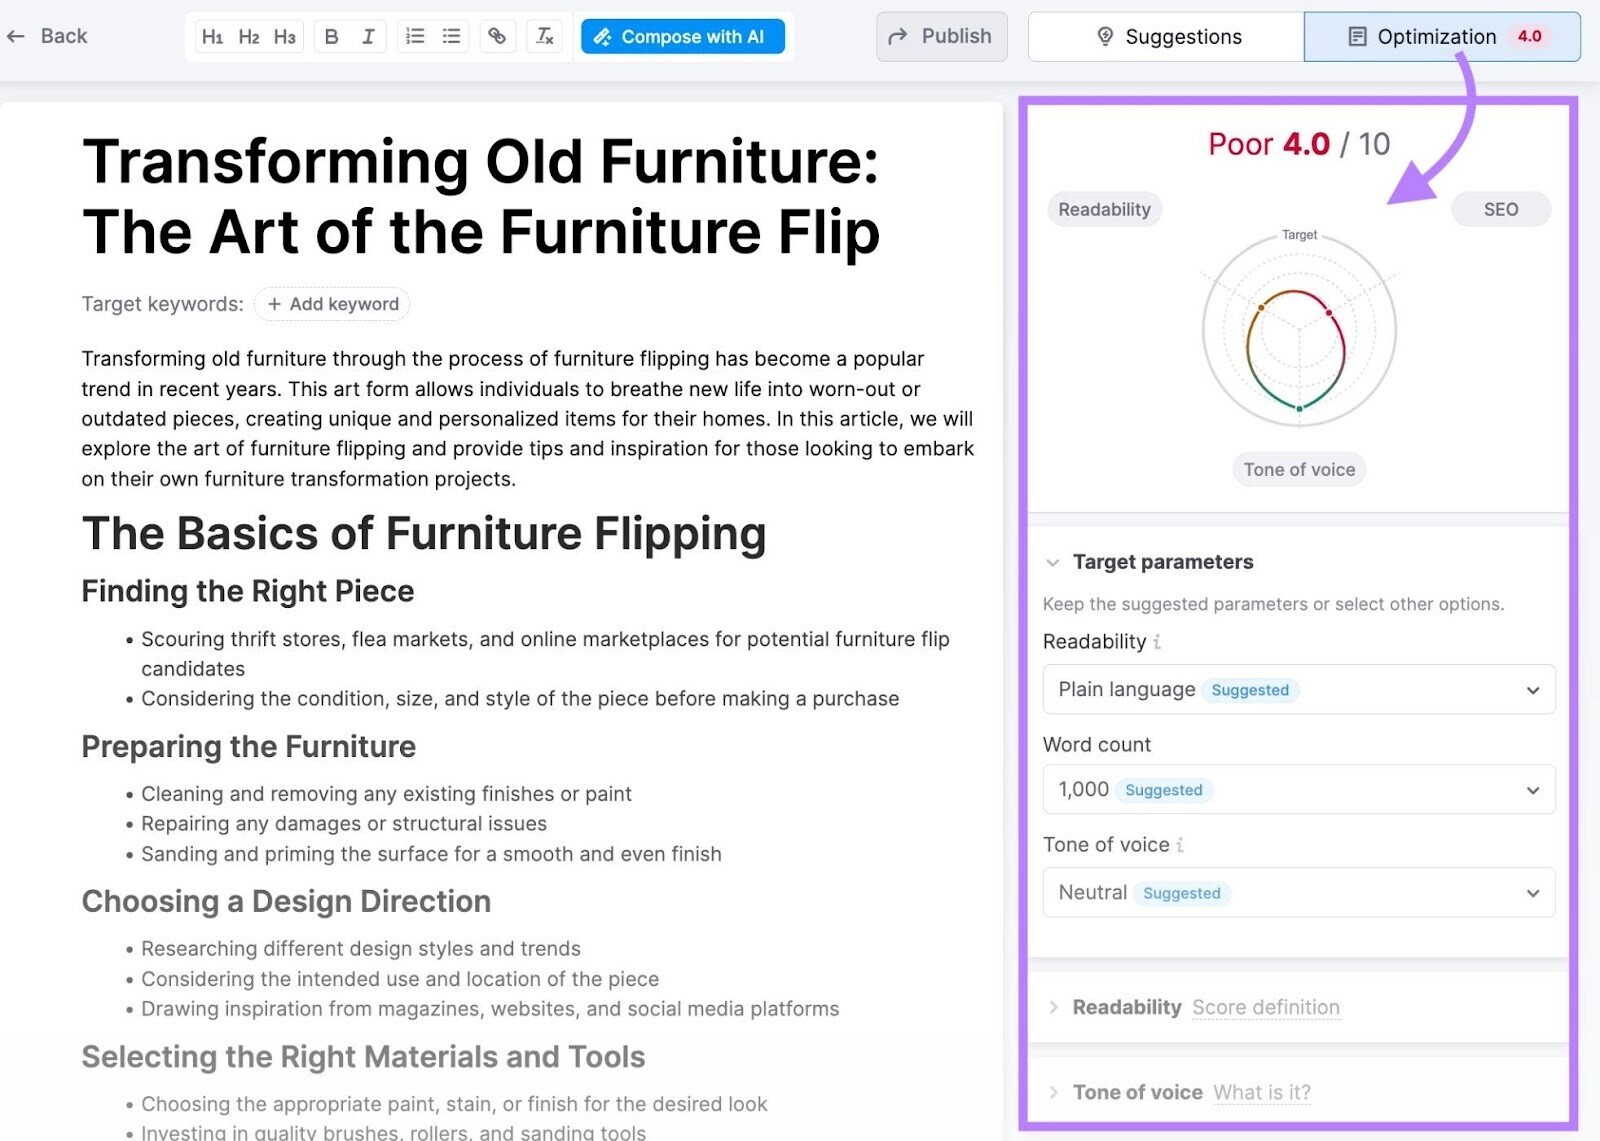Apply Heading 1 format from toolbar

pos(212,37)
